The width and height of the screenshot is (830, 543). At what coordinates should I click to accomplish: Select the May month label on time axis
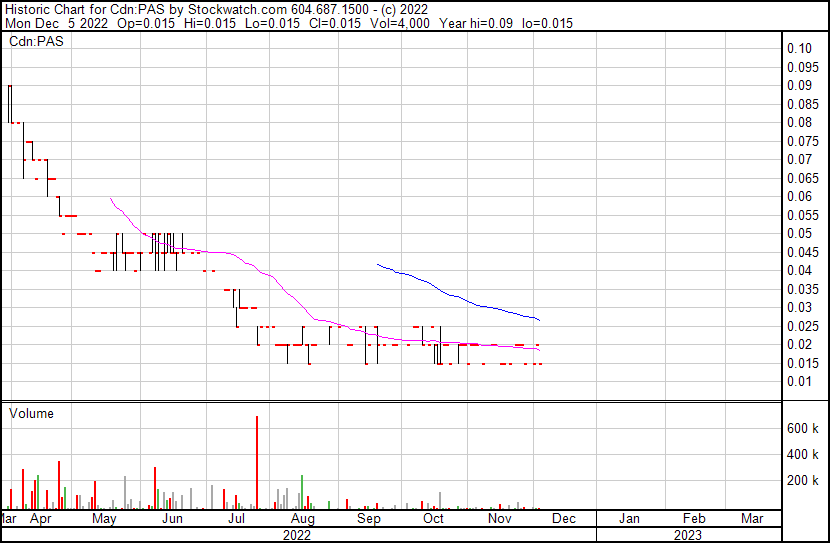(105, 519)
